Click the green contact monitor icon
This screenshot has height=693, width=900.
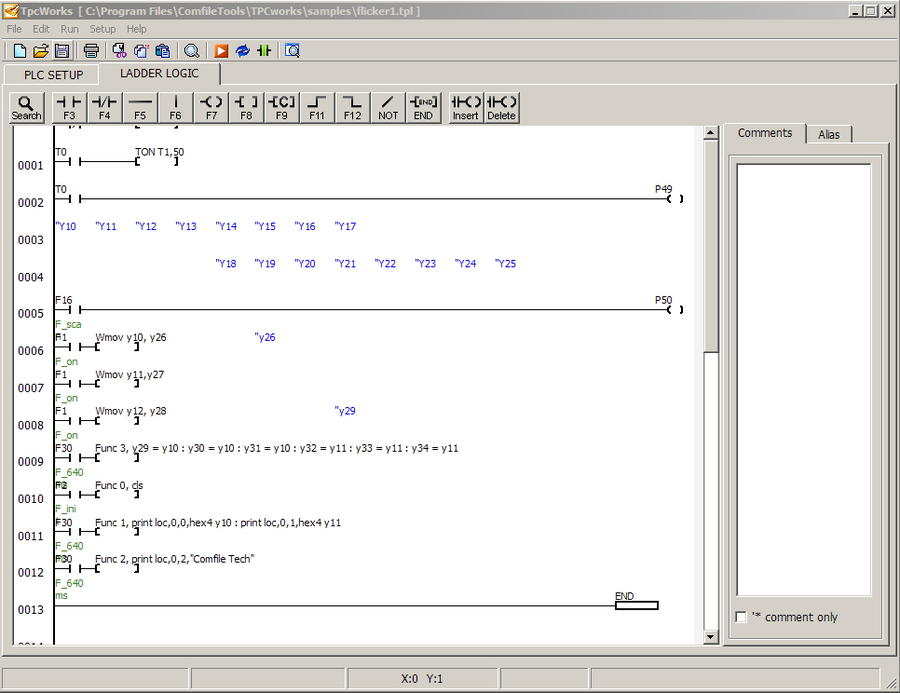pos(264,51)
